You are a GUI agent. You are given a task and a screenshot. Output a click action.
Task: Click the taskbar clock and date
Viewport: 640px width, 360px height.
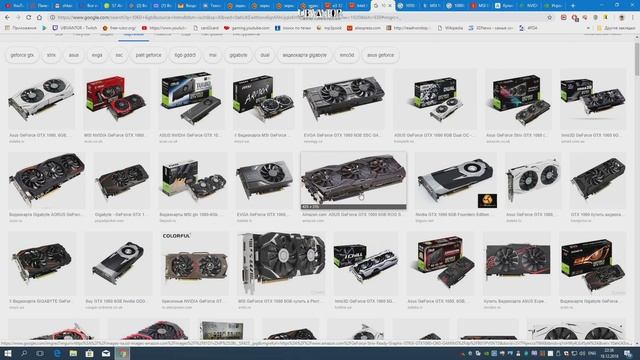click(609, 353)
